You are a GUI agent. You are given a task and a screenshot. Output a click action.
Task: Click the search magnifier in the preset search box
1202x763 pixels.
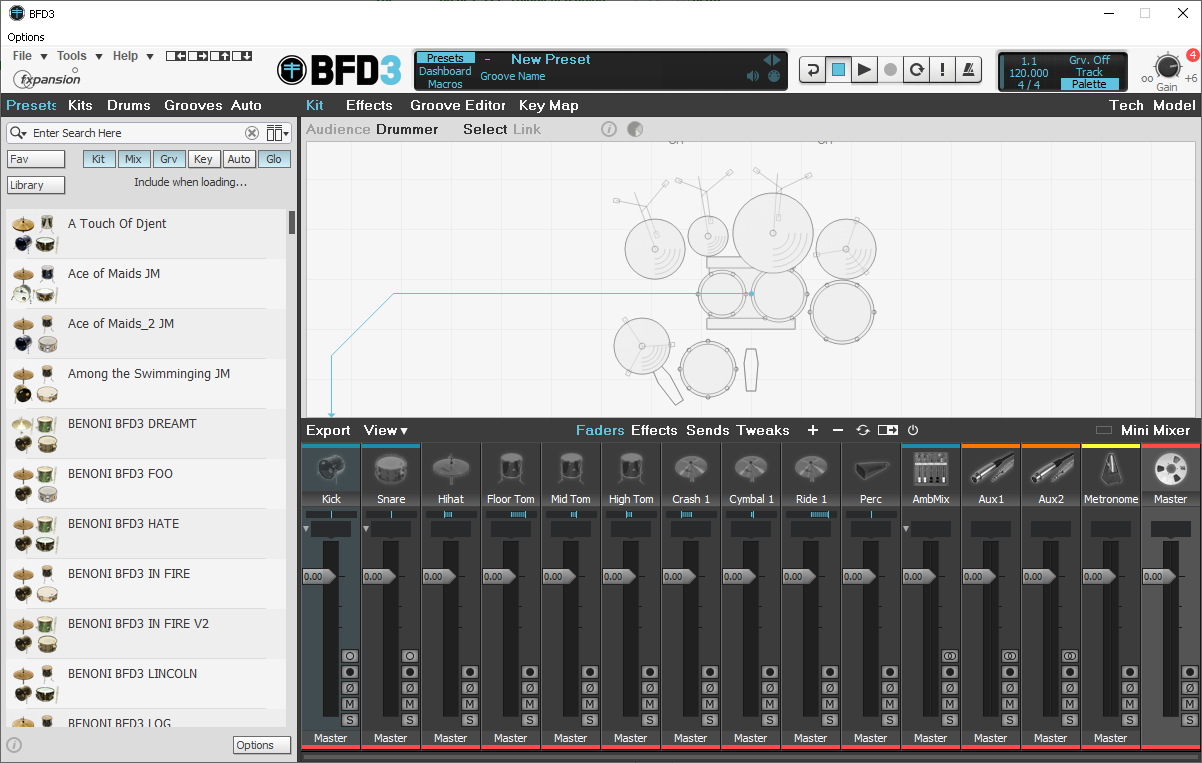pyautogui.click(x=17, y=132)
